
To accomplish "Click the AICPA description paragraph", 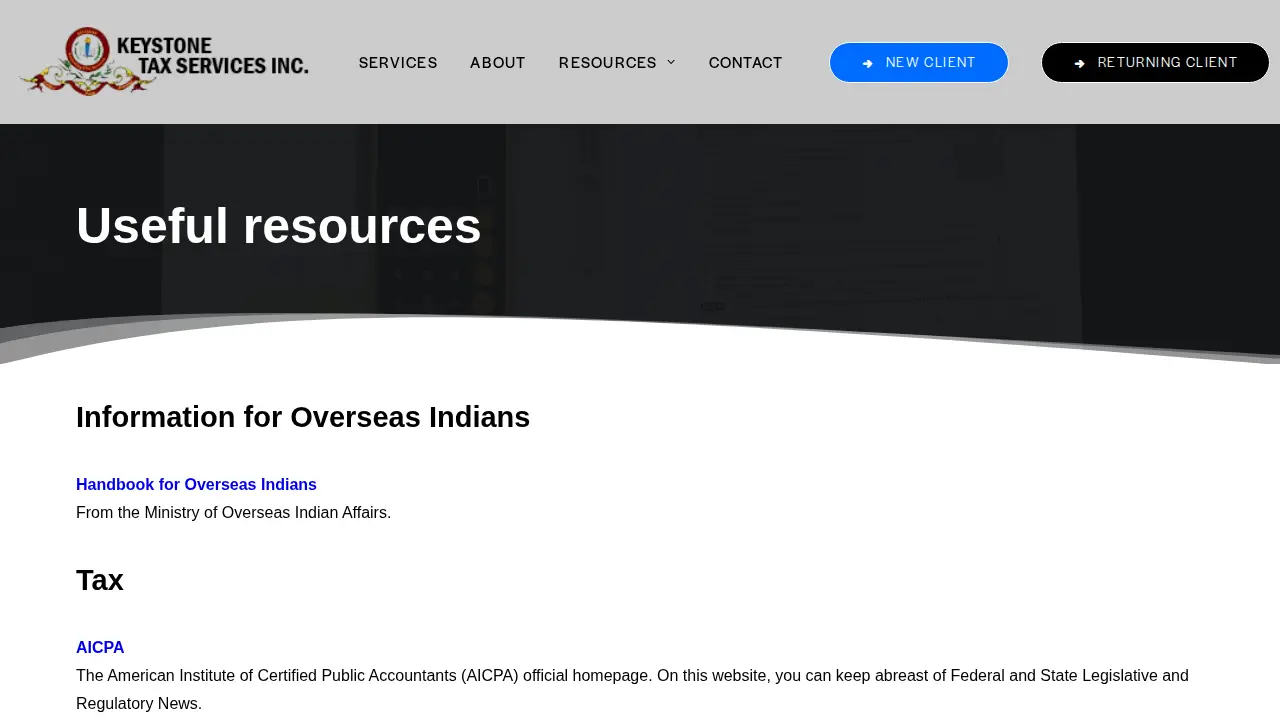I will pyautogui.click(x=632, y=690).
